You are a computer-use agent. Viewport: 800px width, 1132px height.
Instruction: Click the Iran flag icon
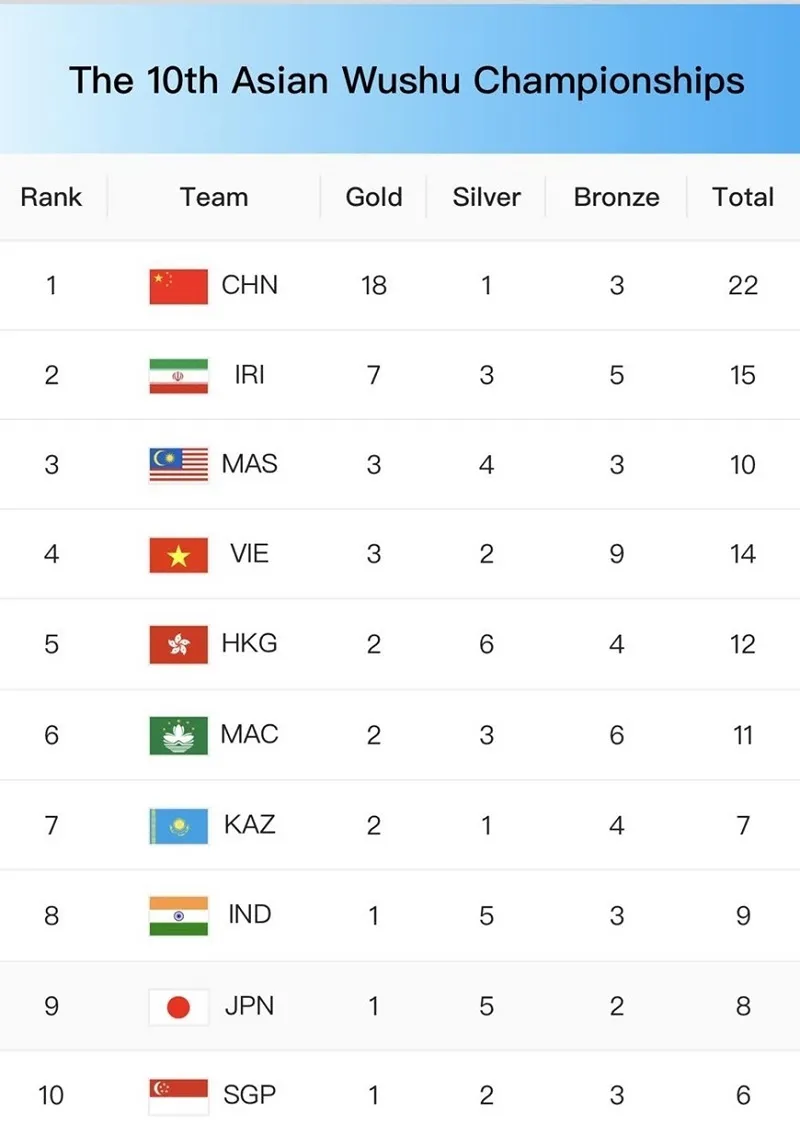coord(178,376)
